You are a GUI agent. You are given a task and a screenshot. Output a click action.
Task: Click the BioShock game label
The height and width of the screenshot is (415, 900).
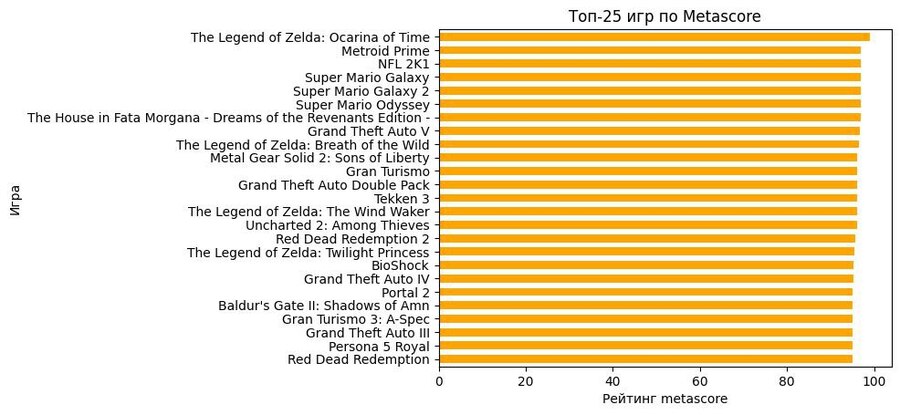tap(400, 266)
